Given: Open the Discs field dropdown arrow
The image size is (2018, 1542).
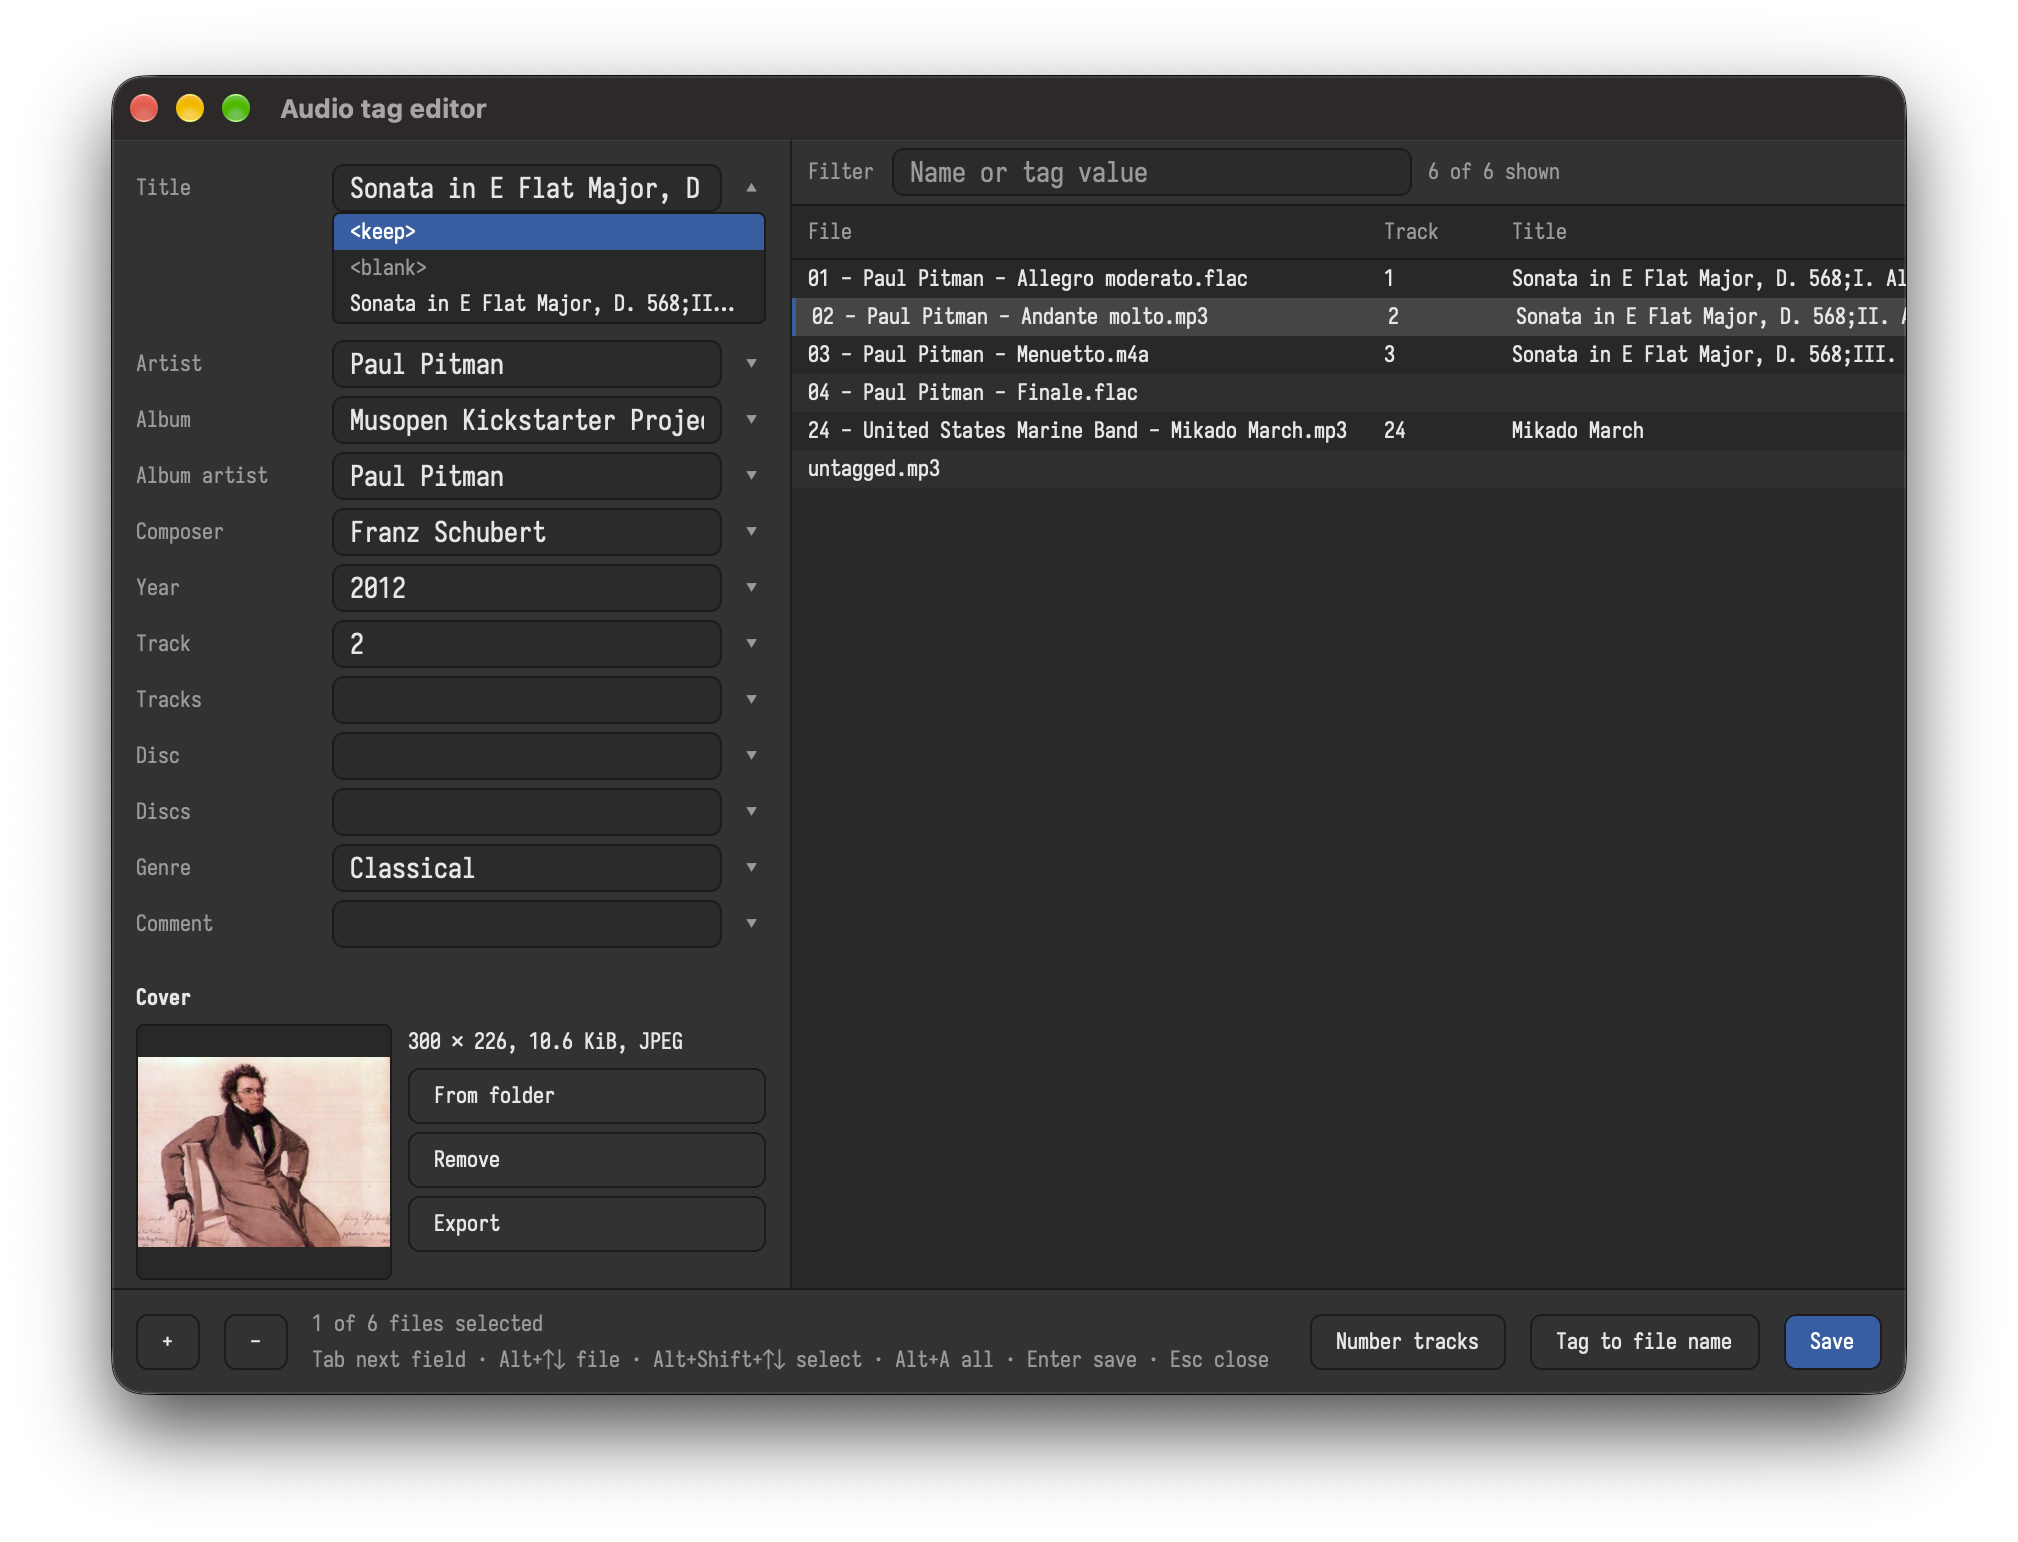Looking at the screenshot, I should tap(751, 812).
